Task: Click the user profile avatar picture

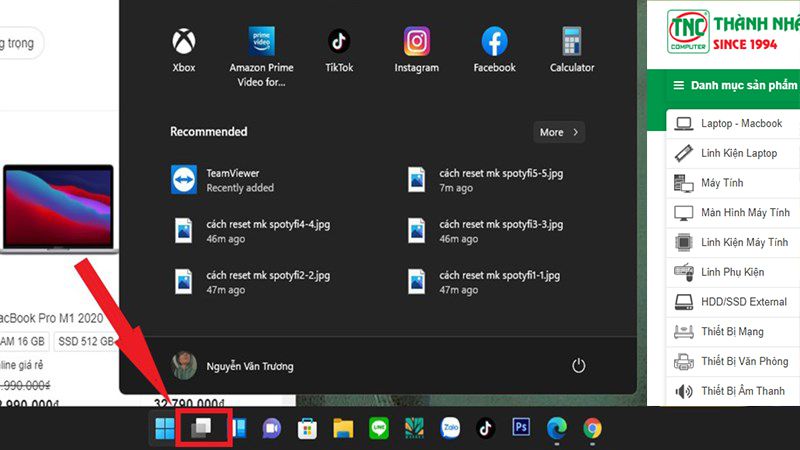Action: point(184,366)
